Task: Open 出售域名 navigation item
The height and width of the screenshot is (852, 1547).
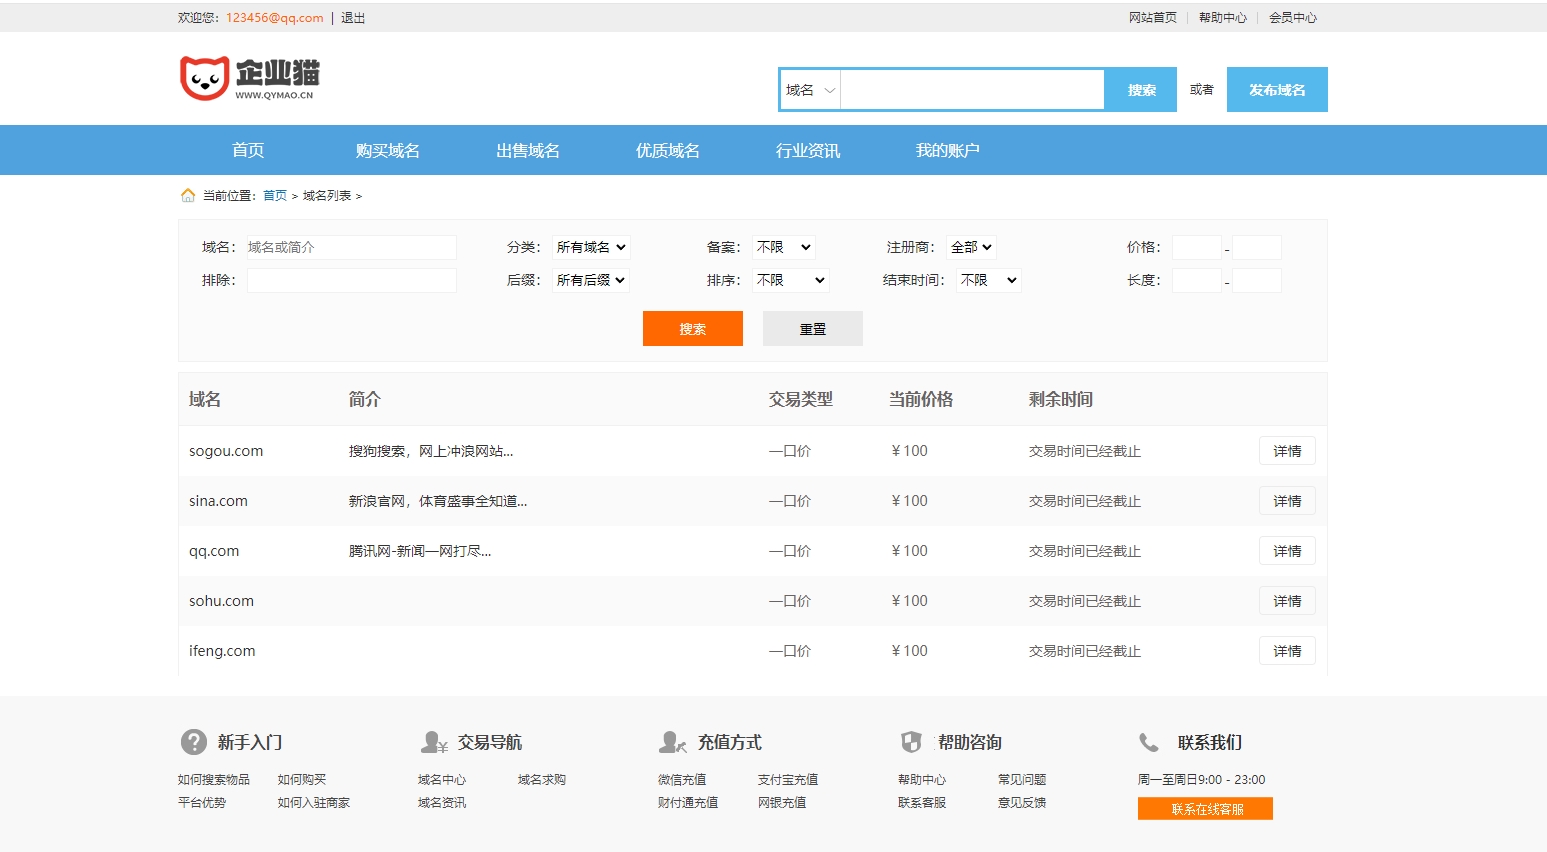Action: 528,150
